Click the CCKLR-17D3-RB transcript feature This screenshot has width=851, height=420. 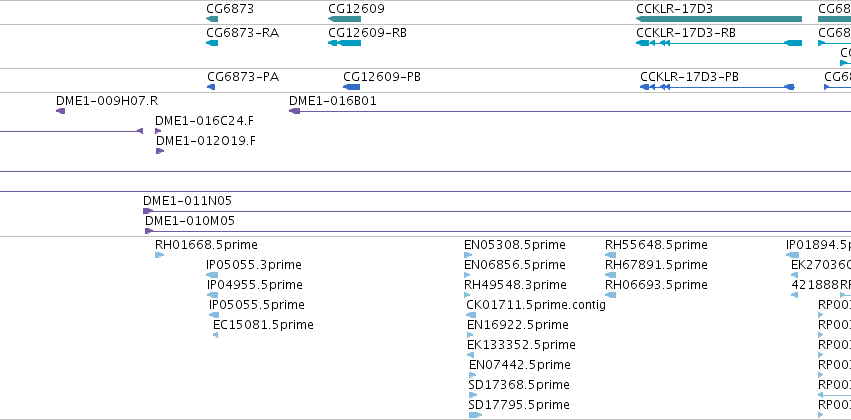(719, 43)
